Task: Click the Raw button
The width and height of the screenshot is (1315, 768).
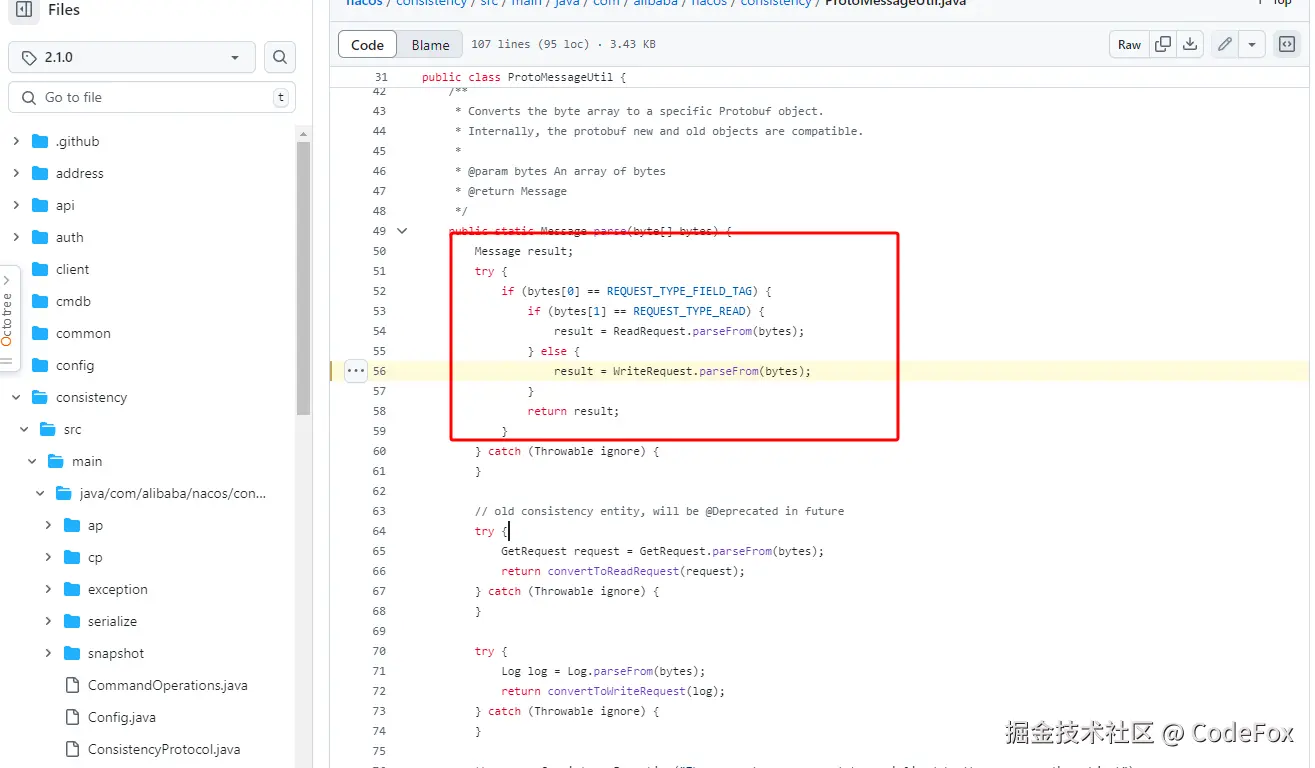Action: [1129, 45]
